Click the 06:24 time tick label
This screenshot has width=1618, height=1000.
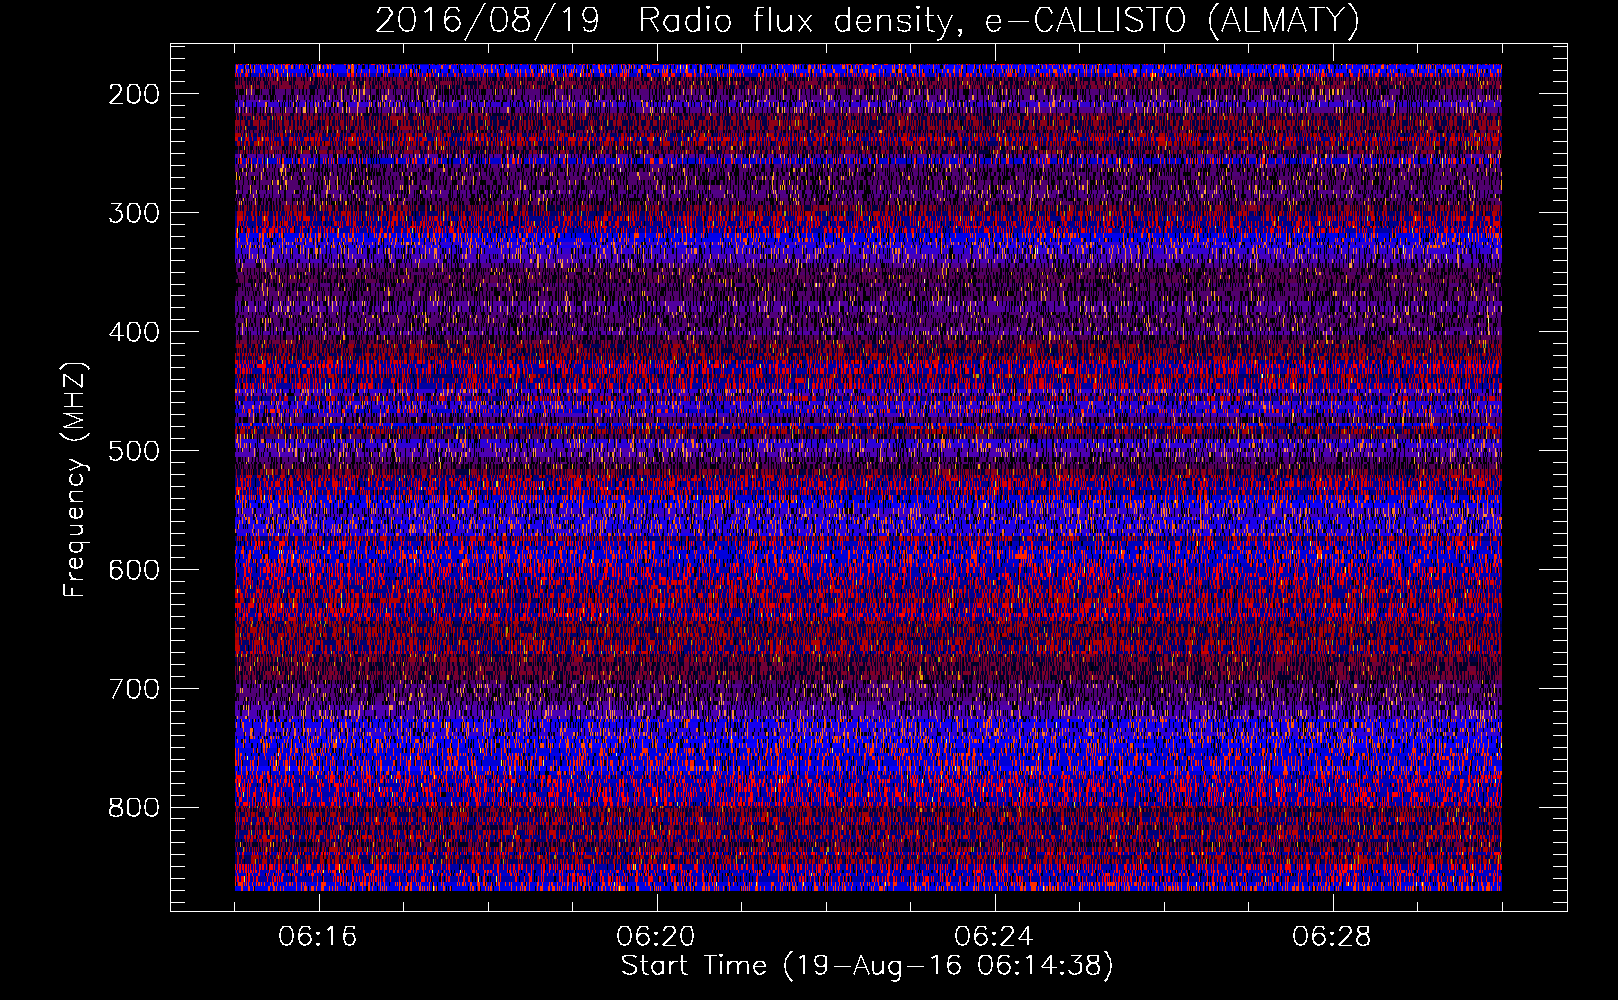[x=994, y=937]
